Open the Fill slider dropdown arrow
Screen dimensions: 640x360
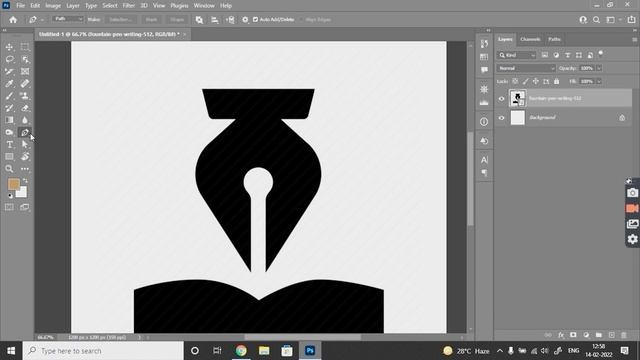pos(599,81)
